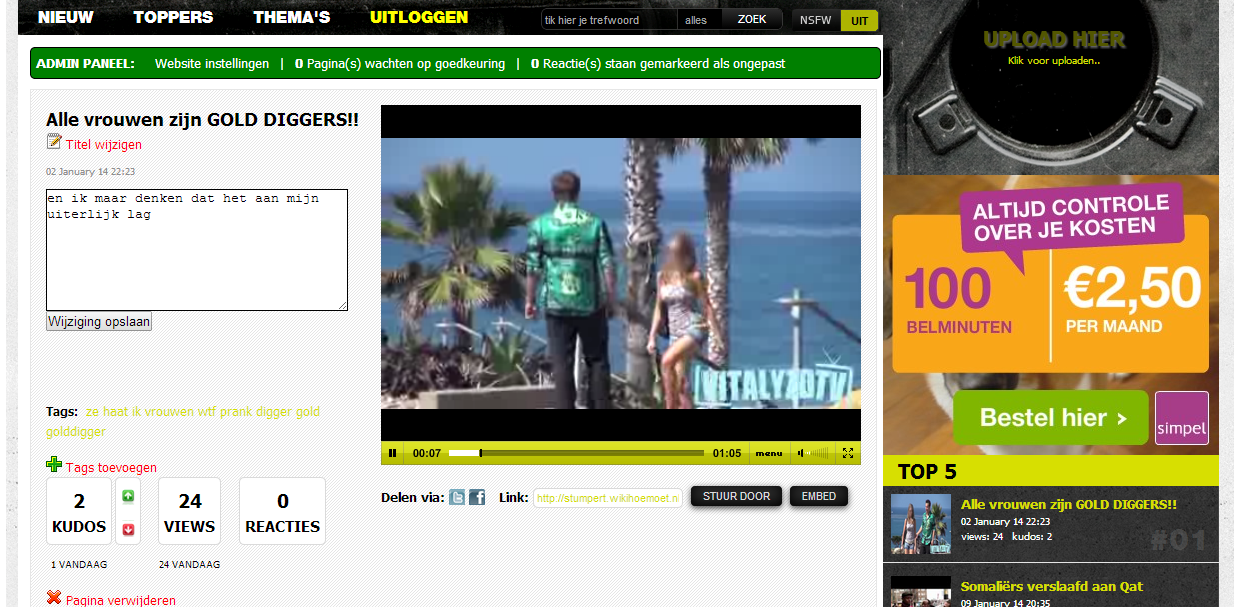Viewport: 1234px width, 614px height.
Task: Mute the player via speaker icon
Action: (801, 453)
